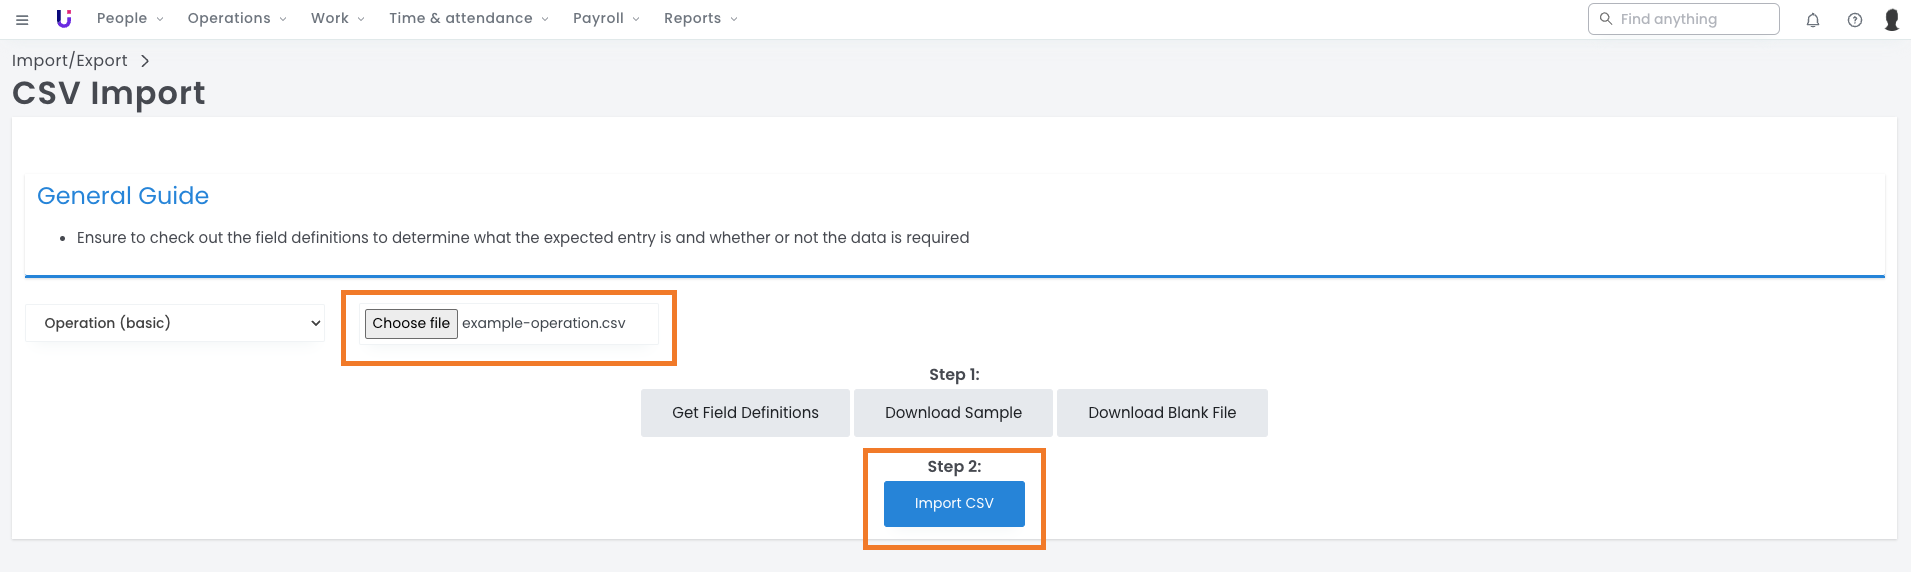The width and height of the screenshot is (1911, 572).
Task: Open the Work dropdown menu
Action: (x=338, y=19)
